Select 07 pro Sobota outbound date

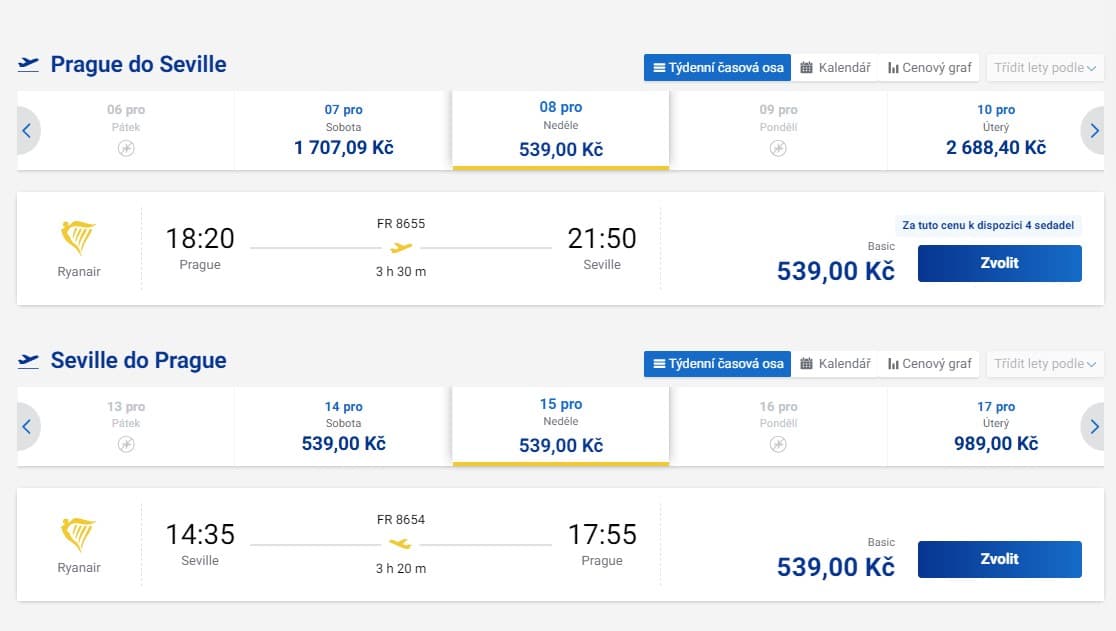pyautogui.click(x=343, y=130)
